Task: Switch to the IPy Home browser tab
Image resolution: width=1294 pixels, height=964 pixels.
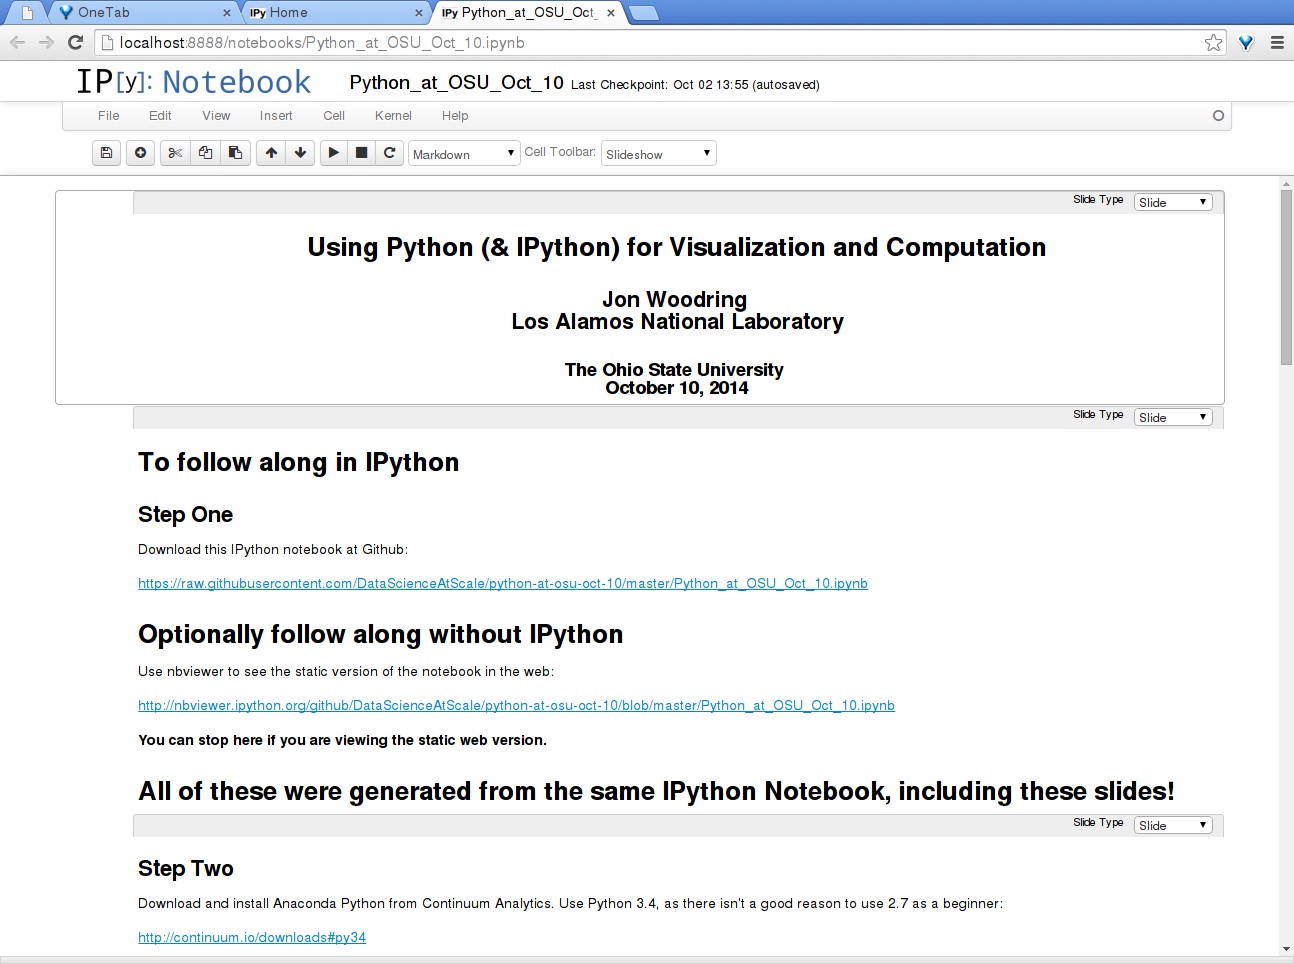Action: [x=335, y=13]
